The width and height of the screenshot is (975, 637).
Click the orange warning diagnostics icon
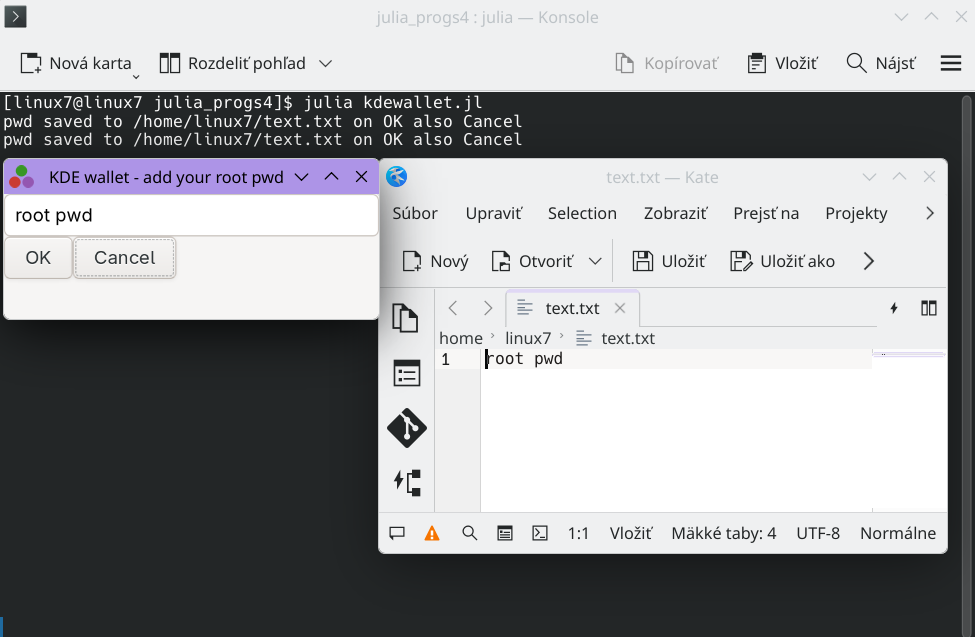pyautogui.click(x=432, y=534)
